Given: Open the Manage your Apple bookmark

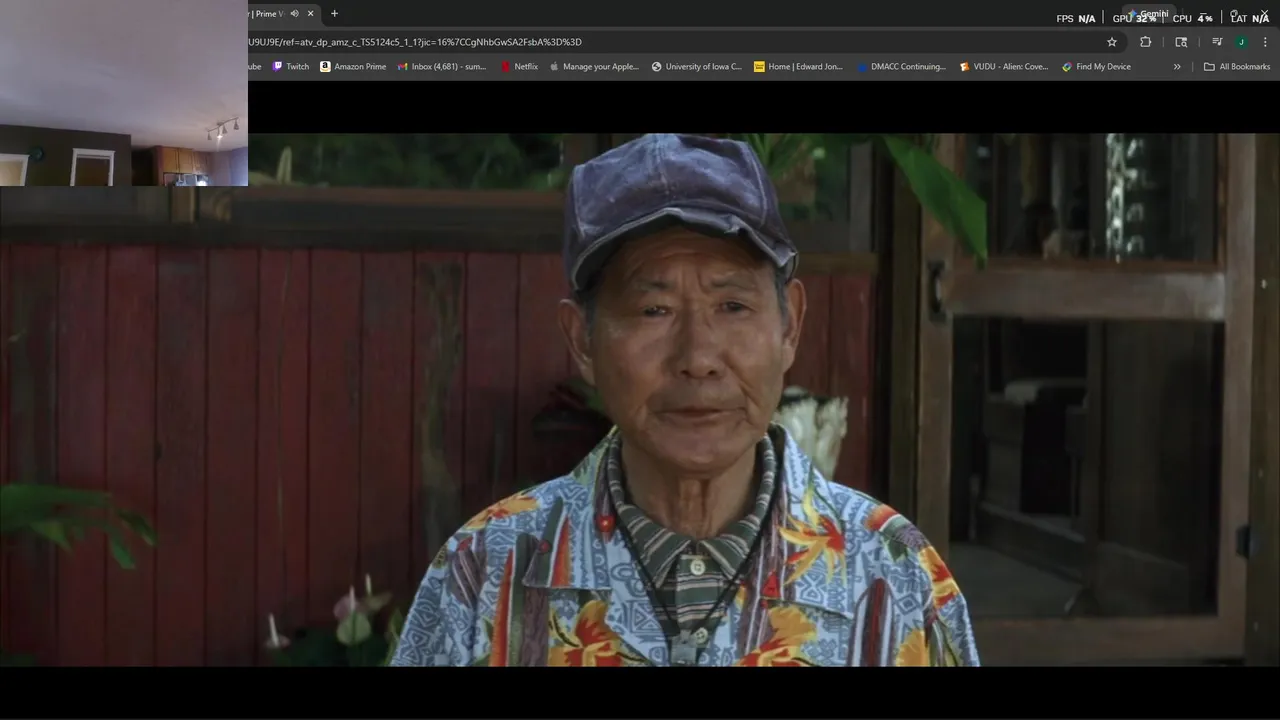Looking at the screenshot, I should [594, 67].
